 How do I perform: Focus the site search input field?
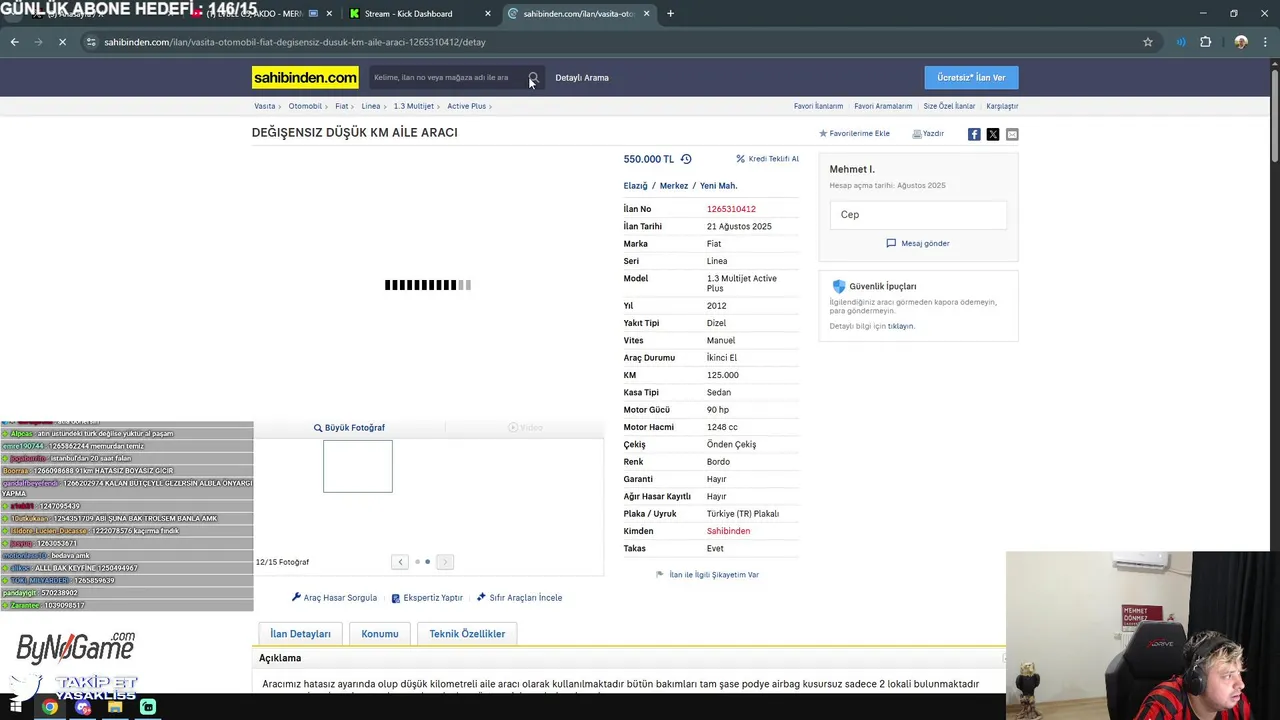(447, 78)
